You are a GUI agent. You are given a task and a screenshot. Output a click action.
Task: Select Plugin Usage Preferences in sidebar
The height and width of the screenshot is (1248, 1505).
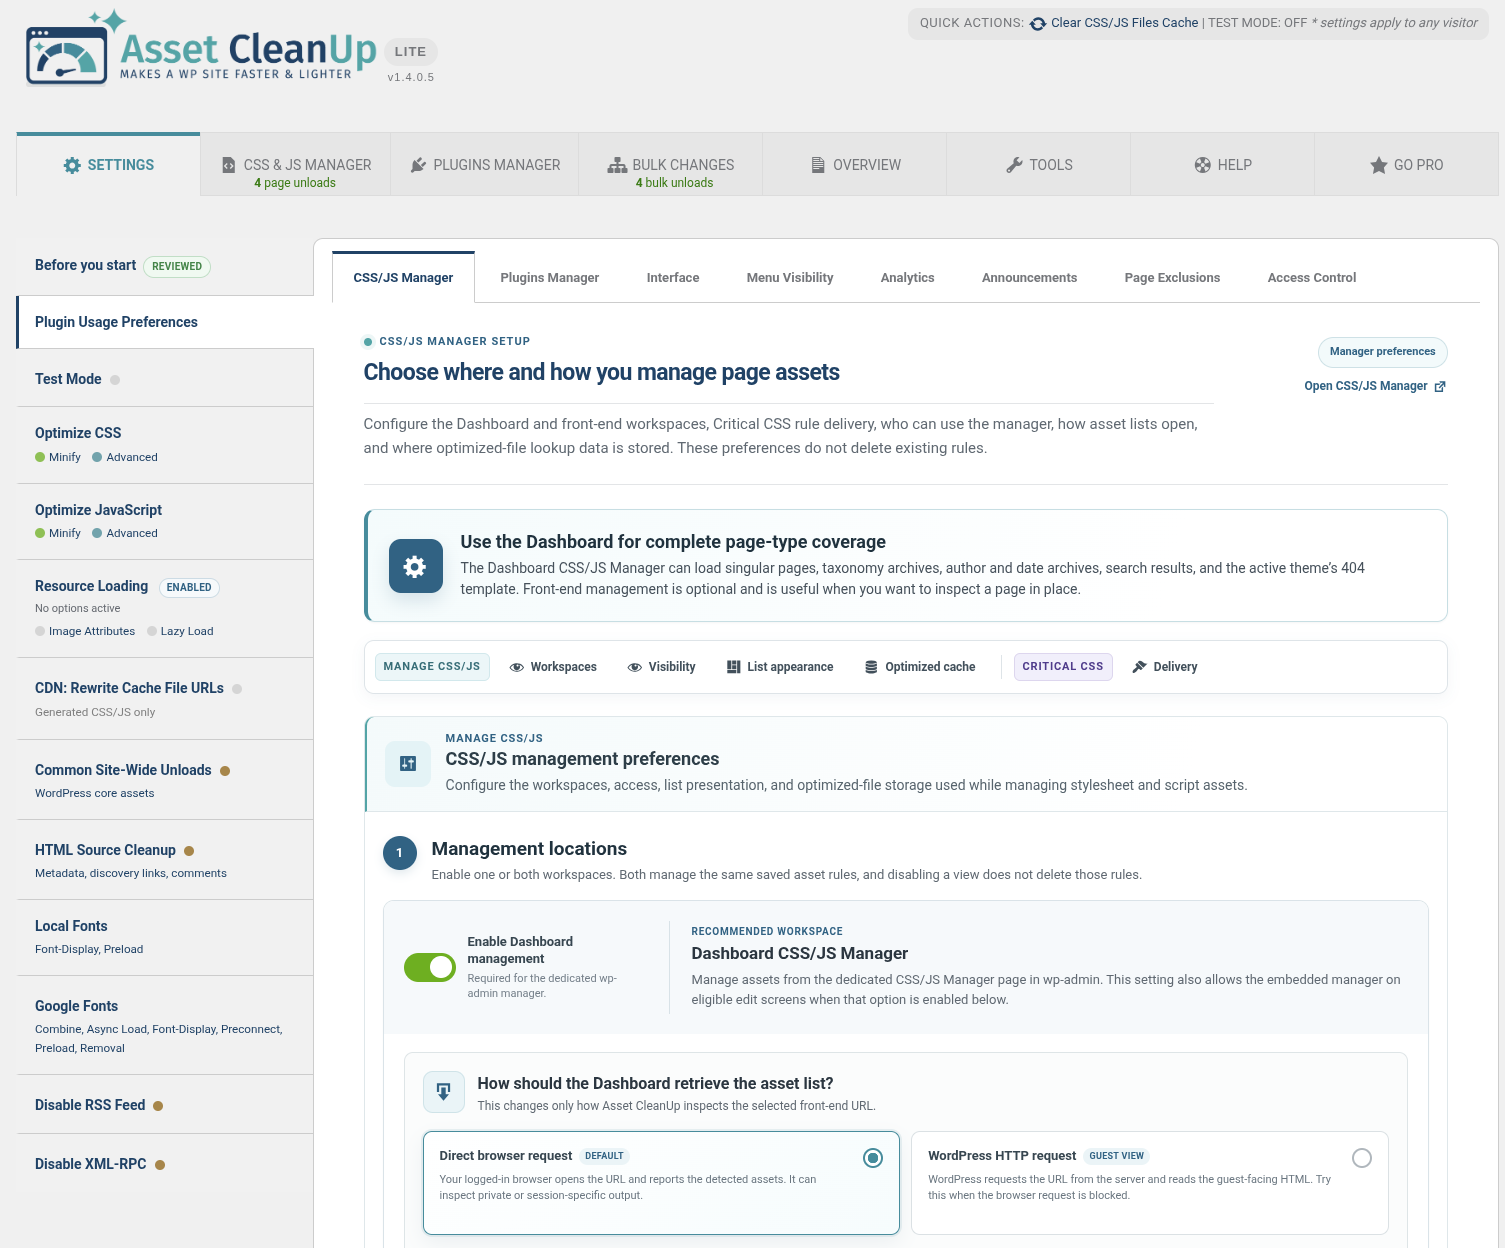tap(165, 322)
